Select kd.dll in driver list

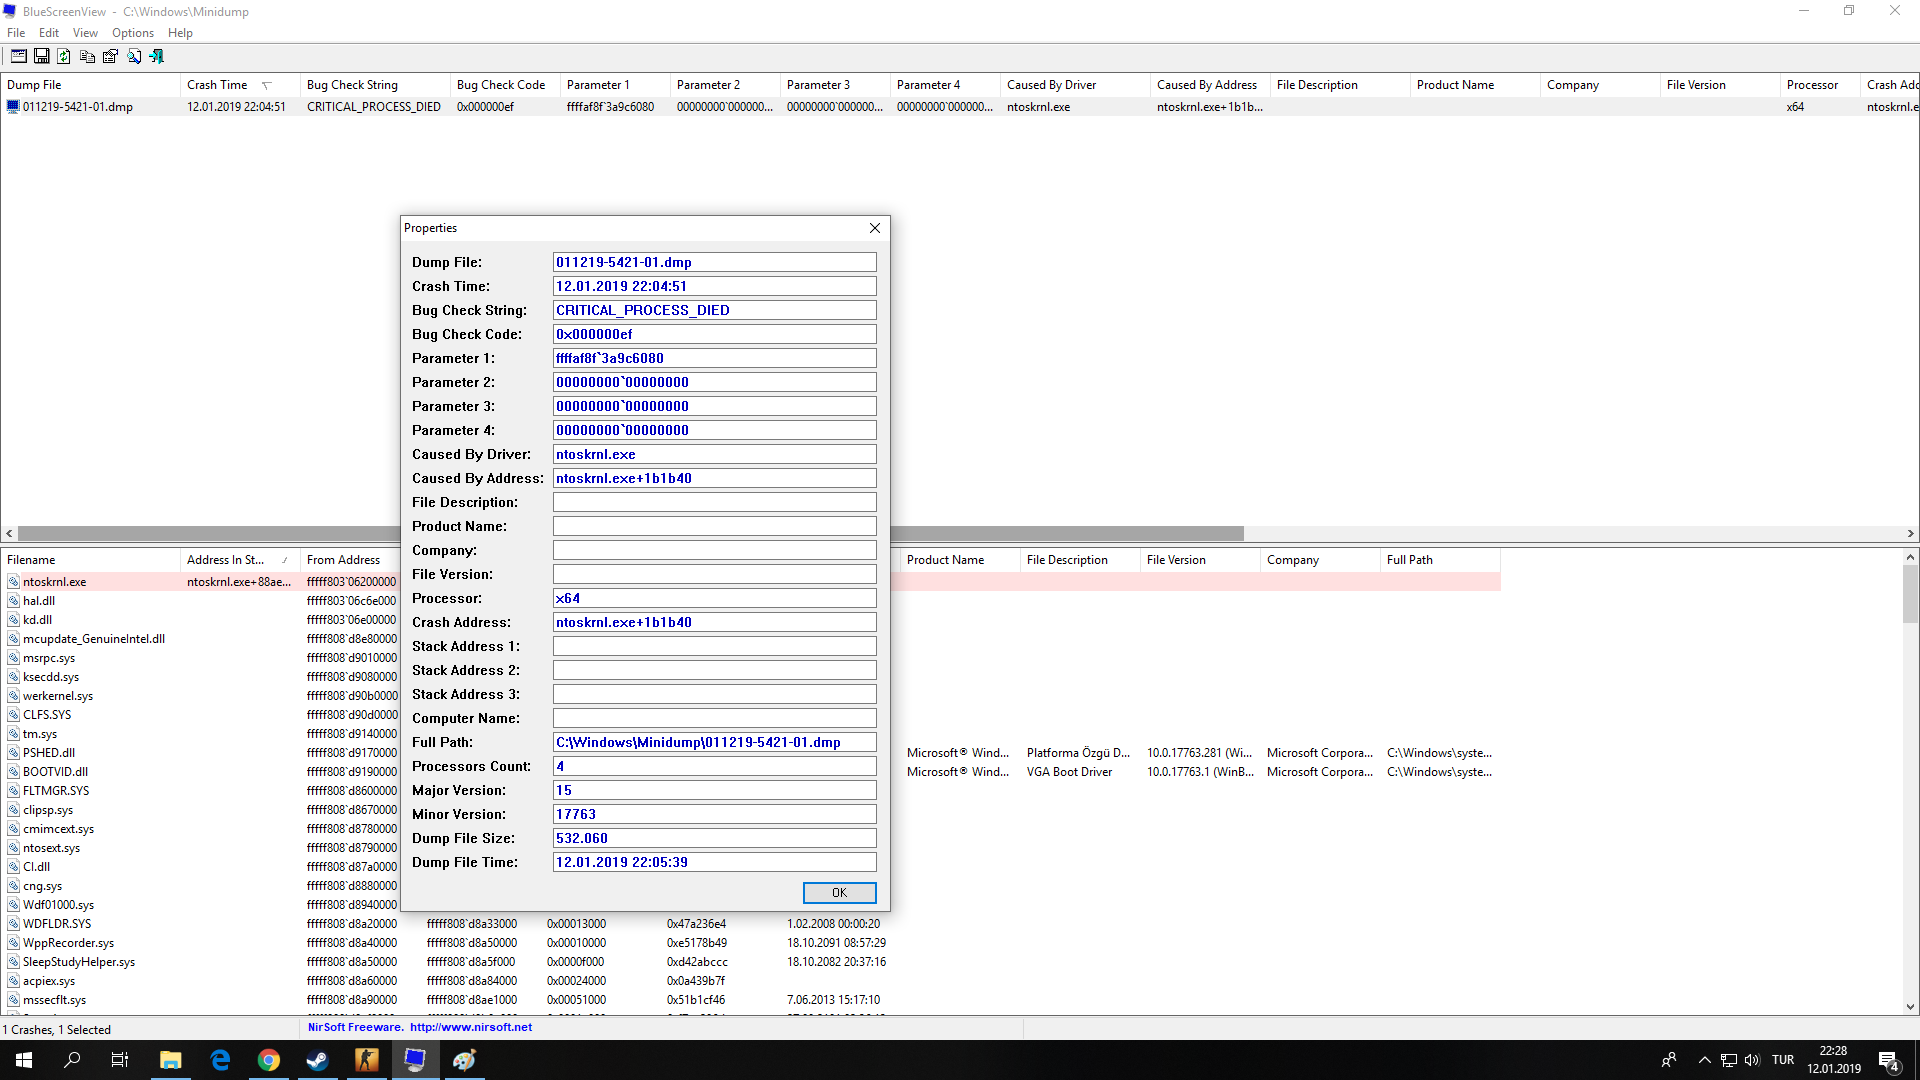(x=38, y=620)
